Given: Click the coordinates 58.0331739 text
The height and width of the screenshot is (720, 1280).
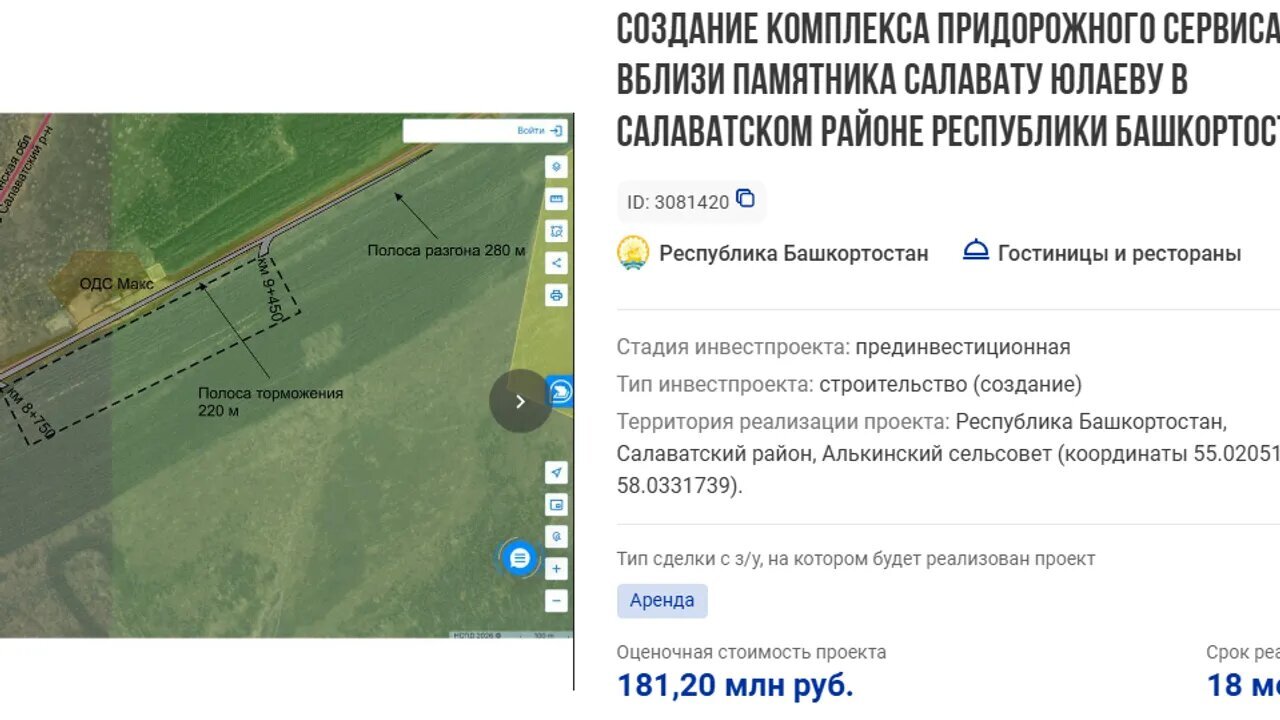Looking at the screenshot, I should [680, 486].
